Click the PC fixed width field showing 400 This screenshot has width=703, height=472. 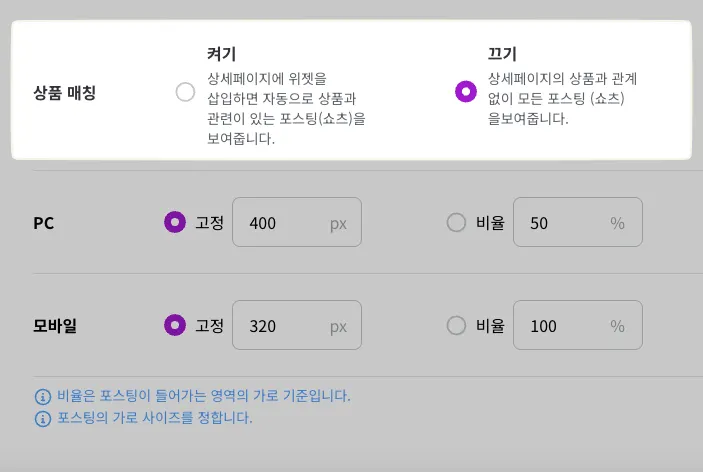coord(296,223)
